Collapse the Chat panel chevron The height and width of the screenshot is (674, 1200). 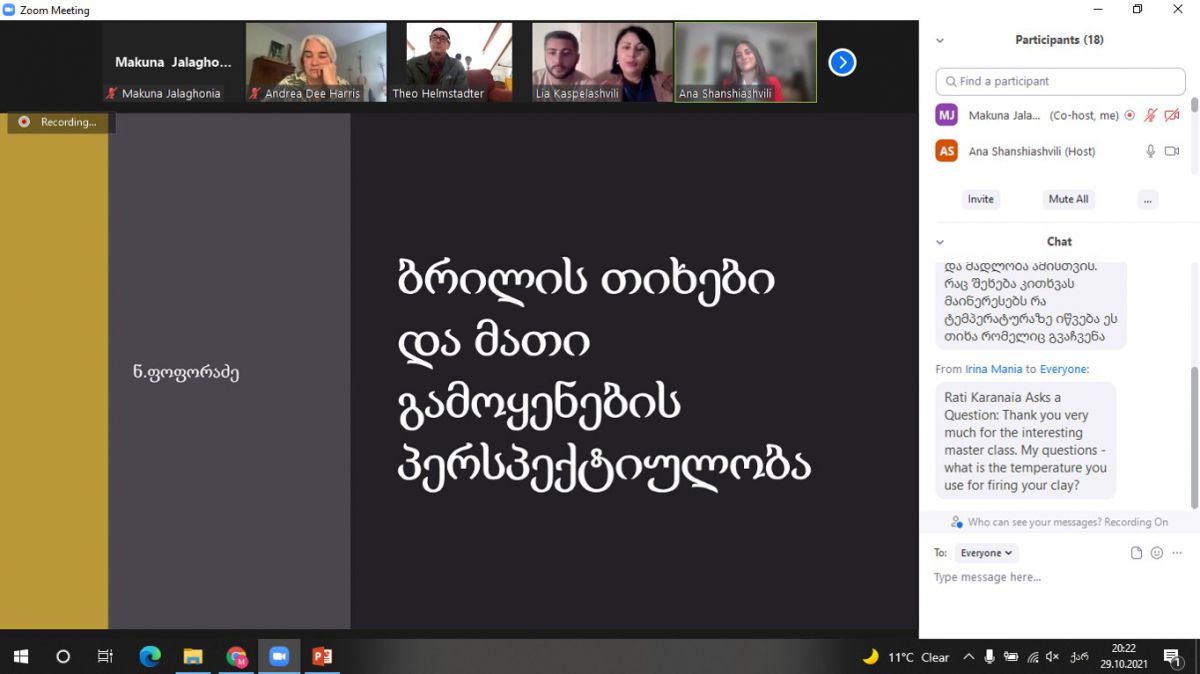click(940, 242)
